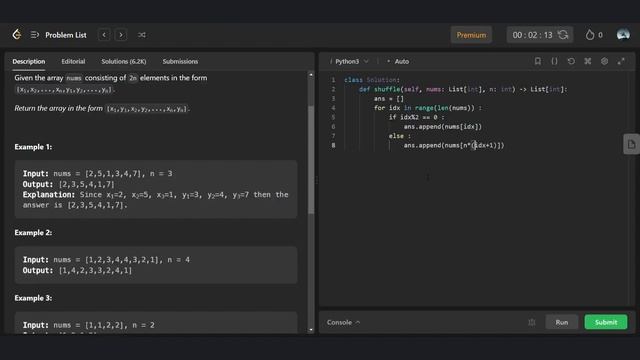This screenshot has height=360, width=640.
Task: Click code line 8 with ans.append(nums[n*(idx+1)])
Action: click(454, 145)
